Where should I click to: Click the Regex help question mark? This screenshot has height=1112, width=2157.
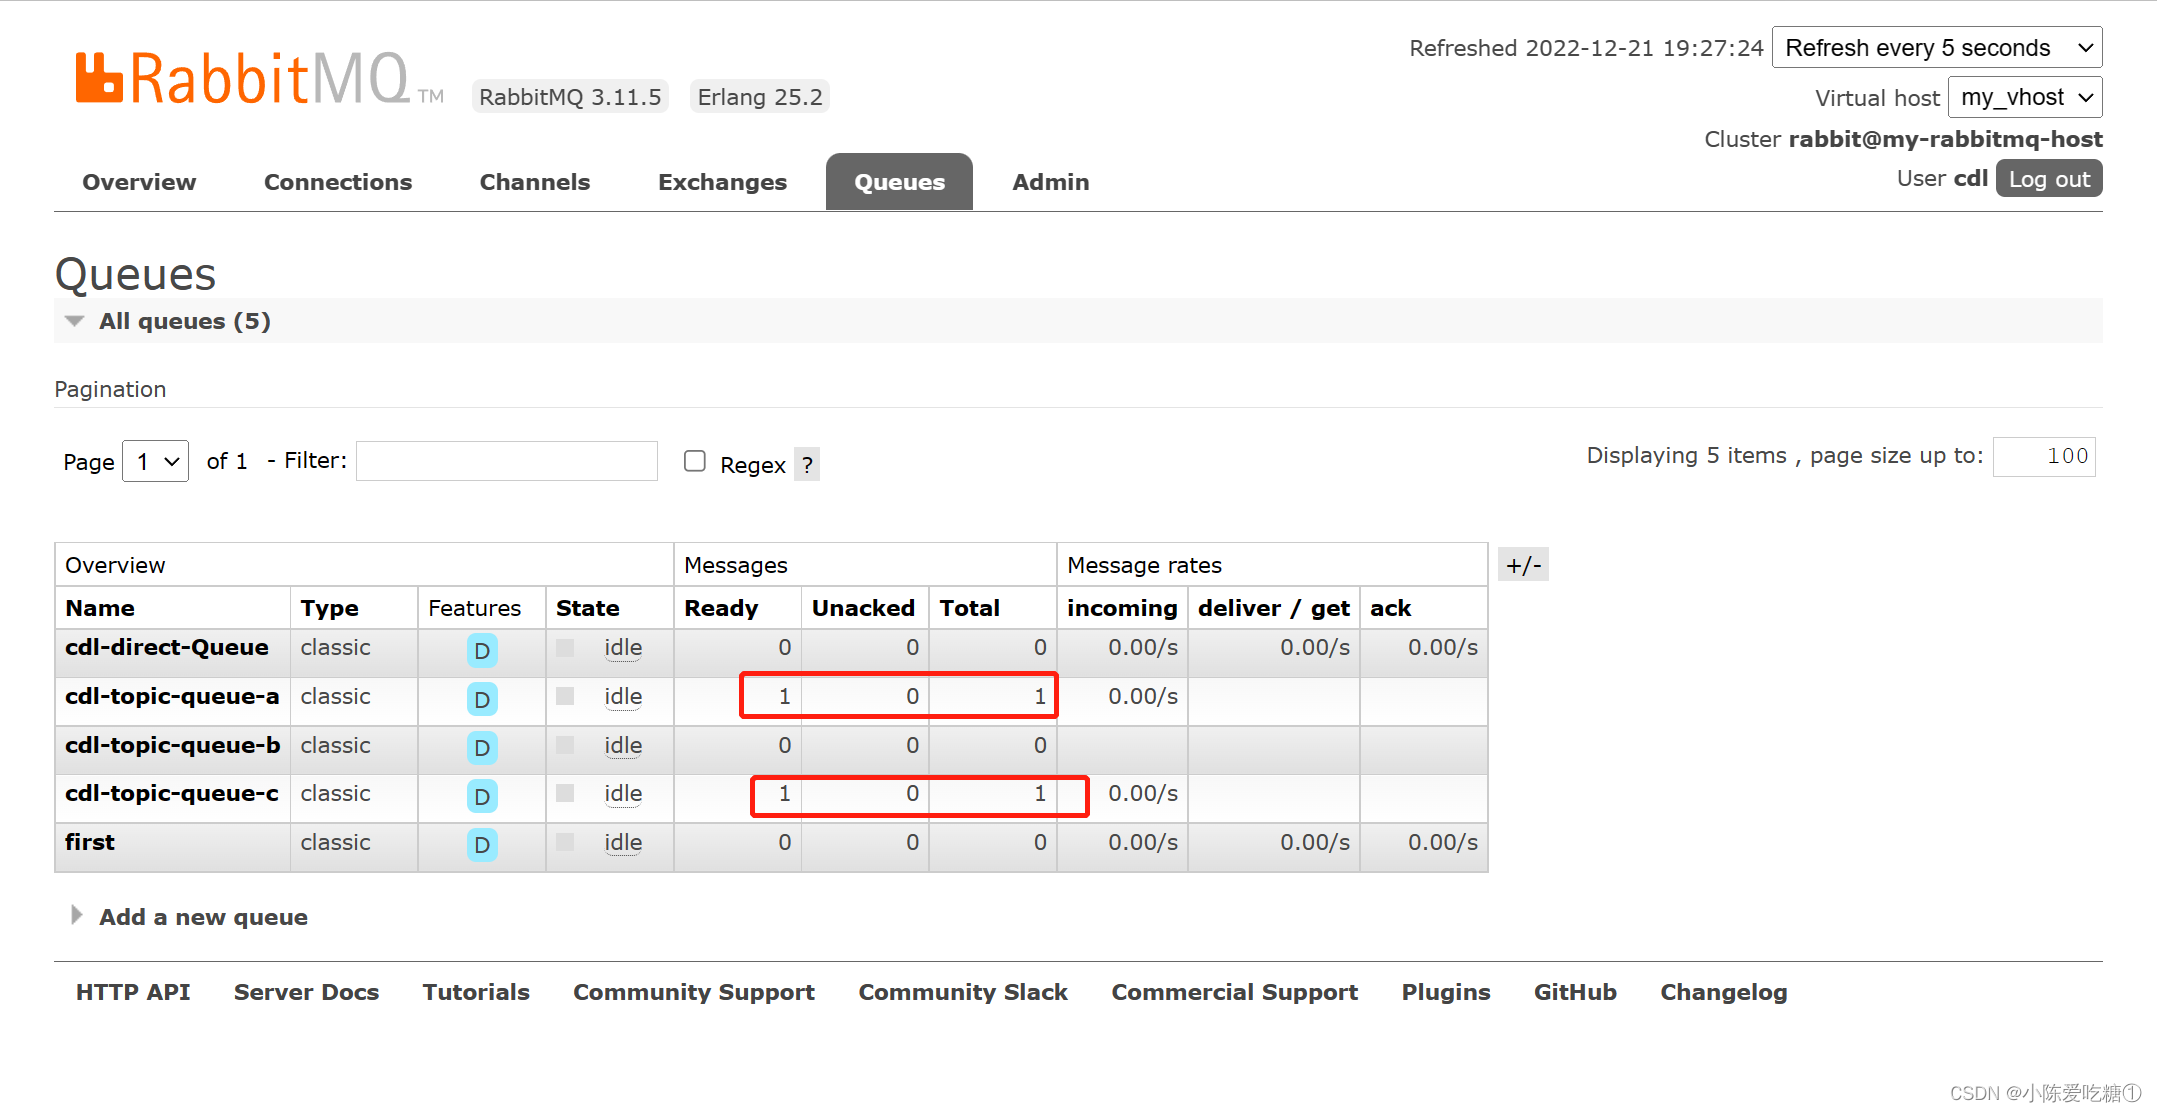tap(807, 465)
